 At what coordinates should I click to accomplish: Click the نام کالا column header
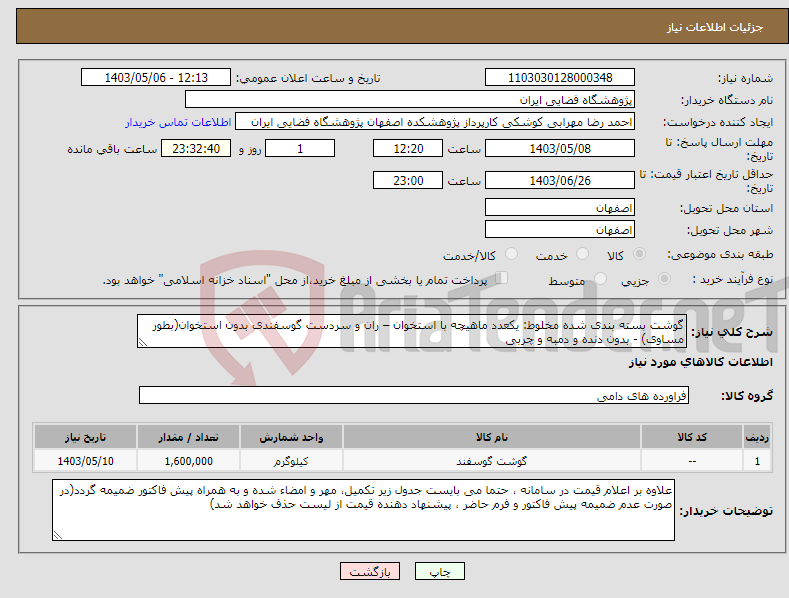point(492,437)
